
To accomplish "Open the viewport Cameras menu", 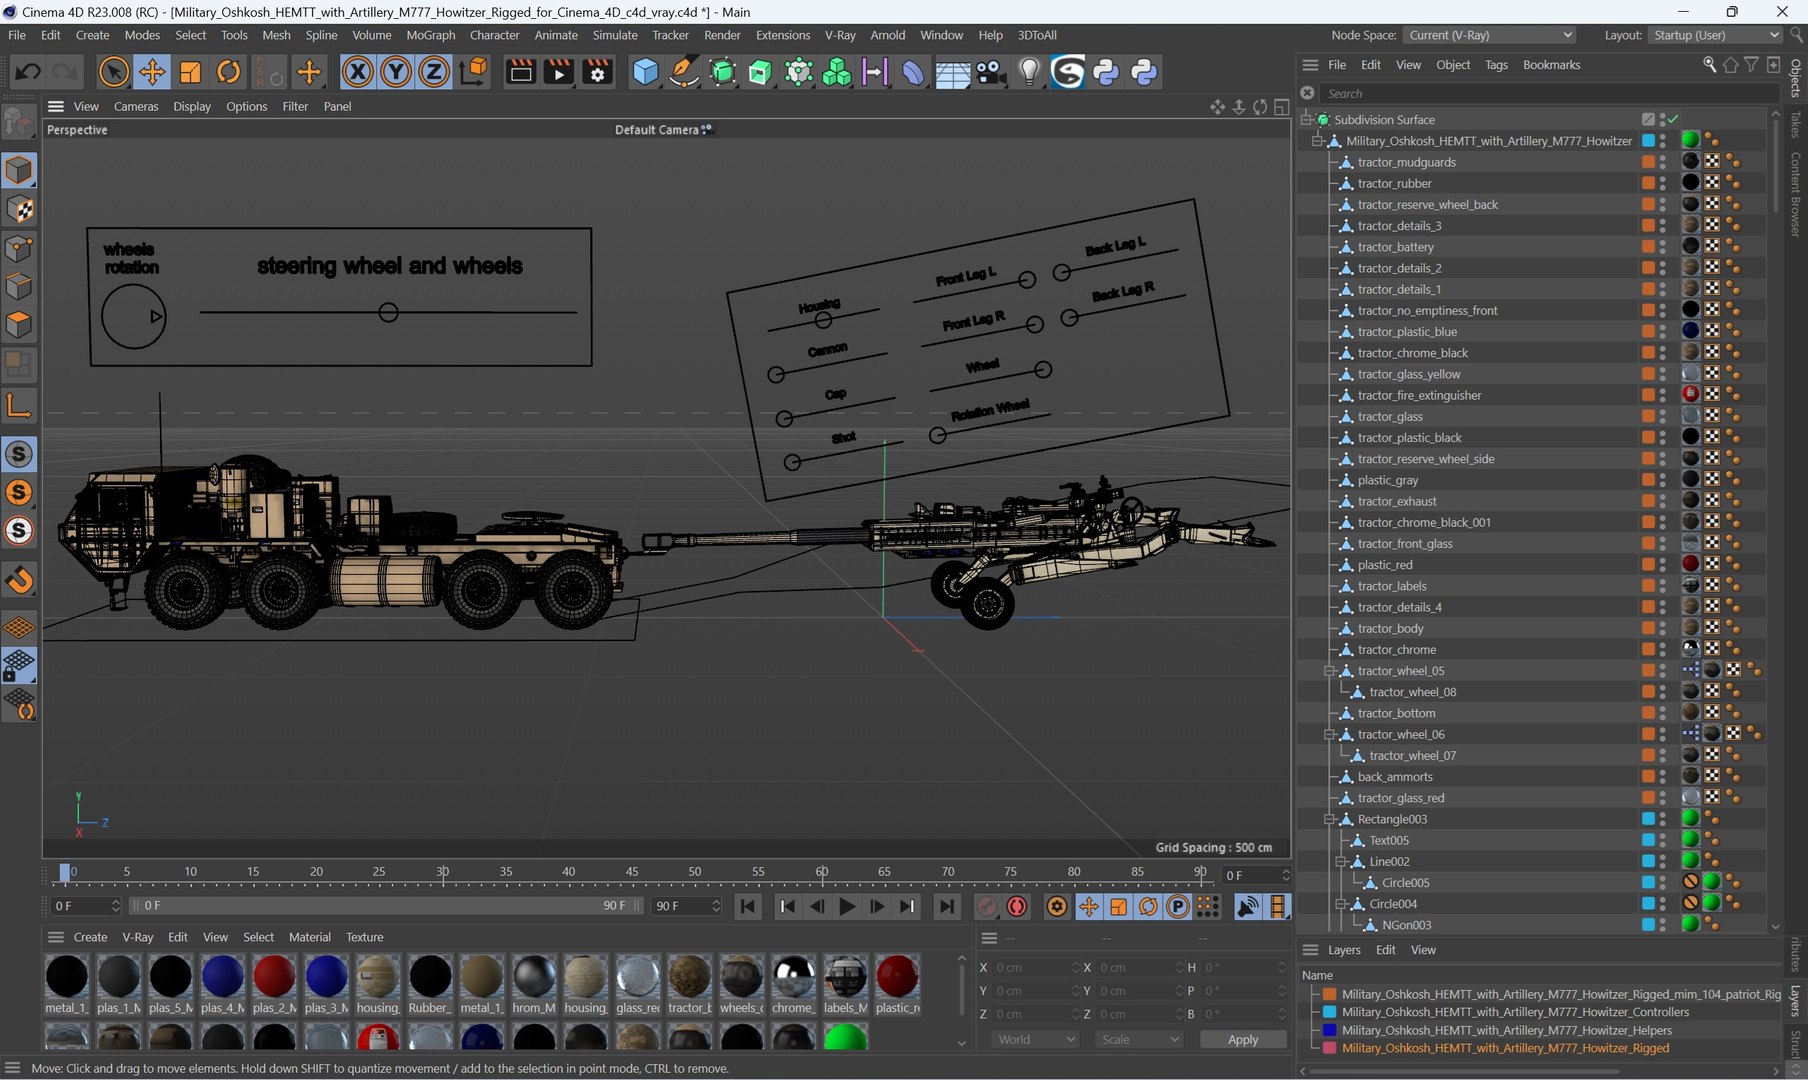I will (x=136, y=106).
